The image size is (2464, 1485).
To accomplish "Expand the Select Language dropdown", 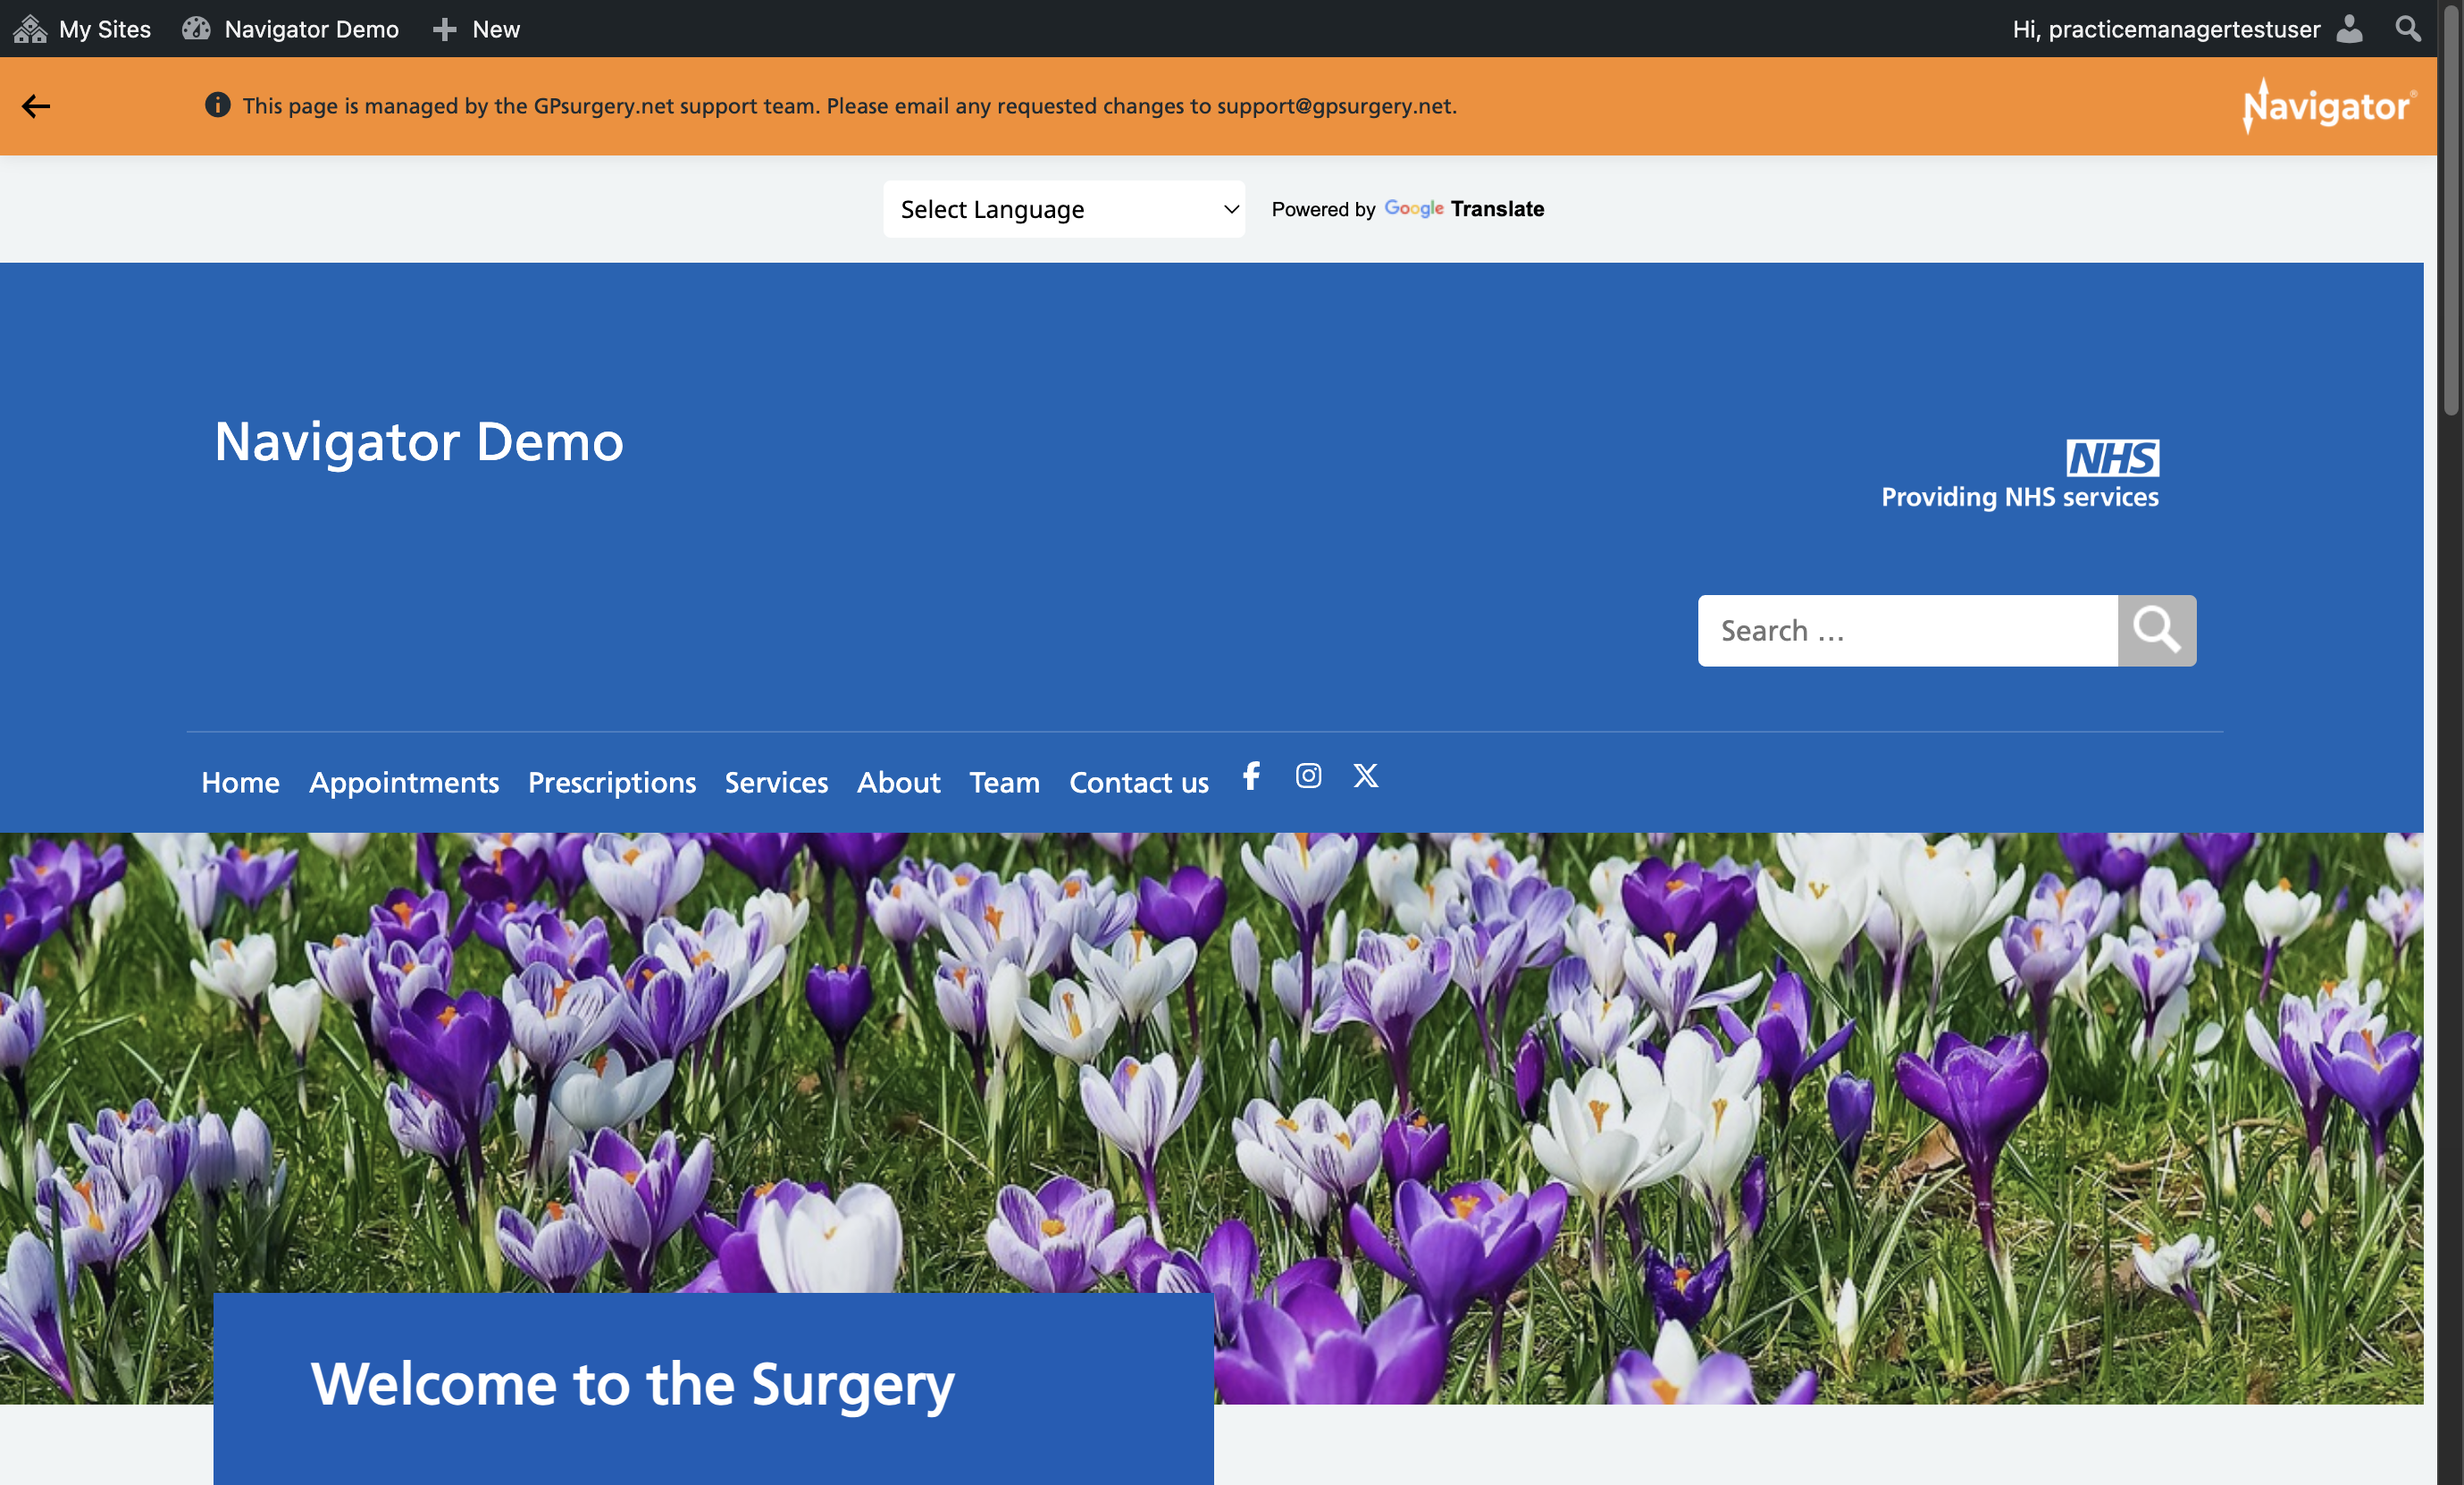I will click(x=1064, y=209).
